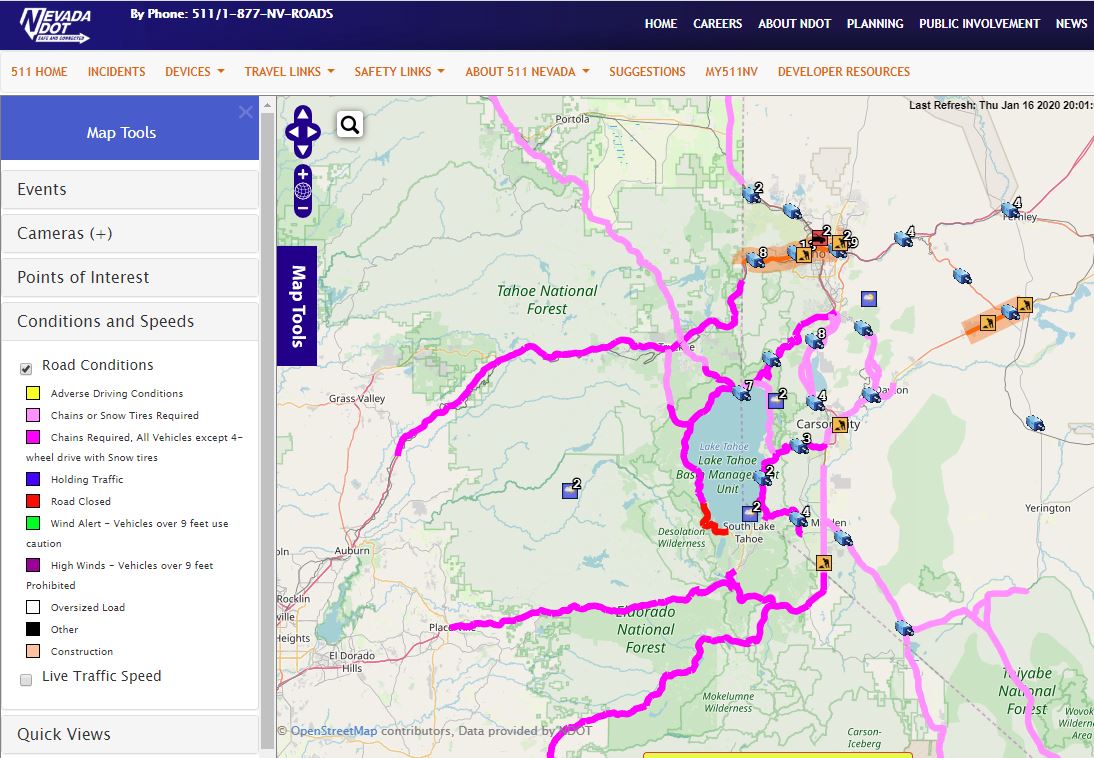Expand the Safety Links dropdown
This screenshot has height=758, width=1094.
pos(399,71)
